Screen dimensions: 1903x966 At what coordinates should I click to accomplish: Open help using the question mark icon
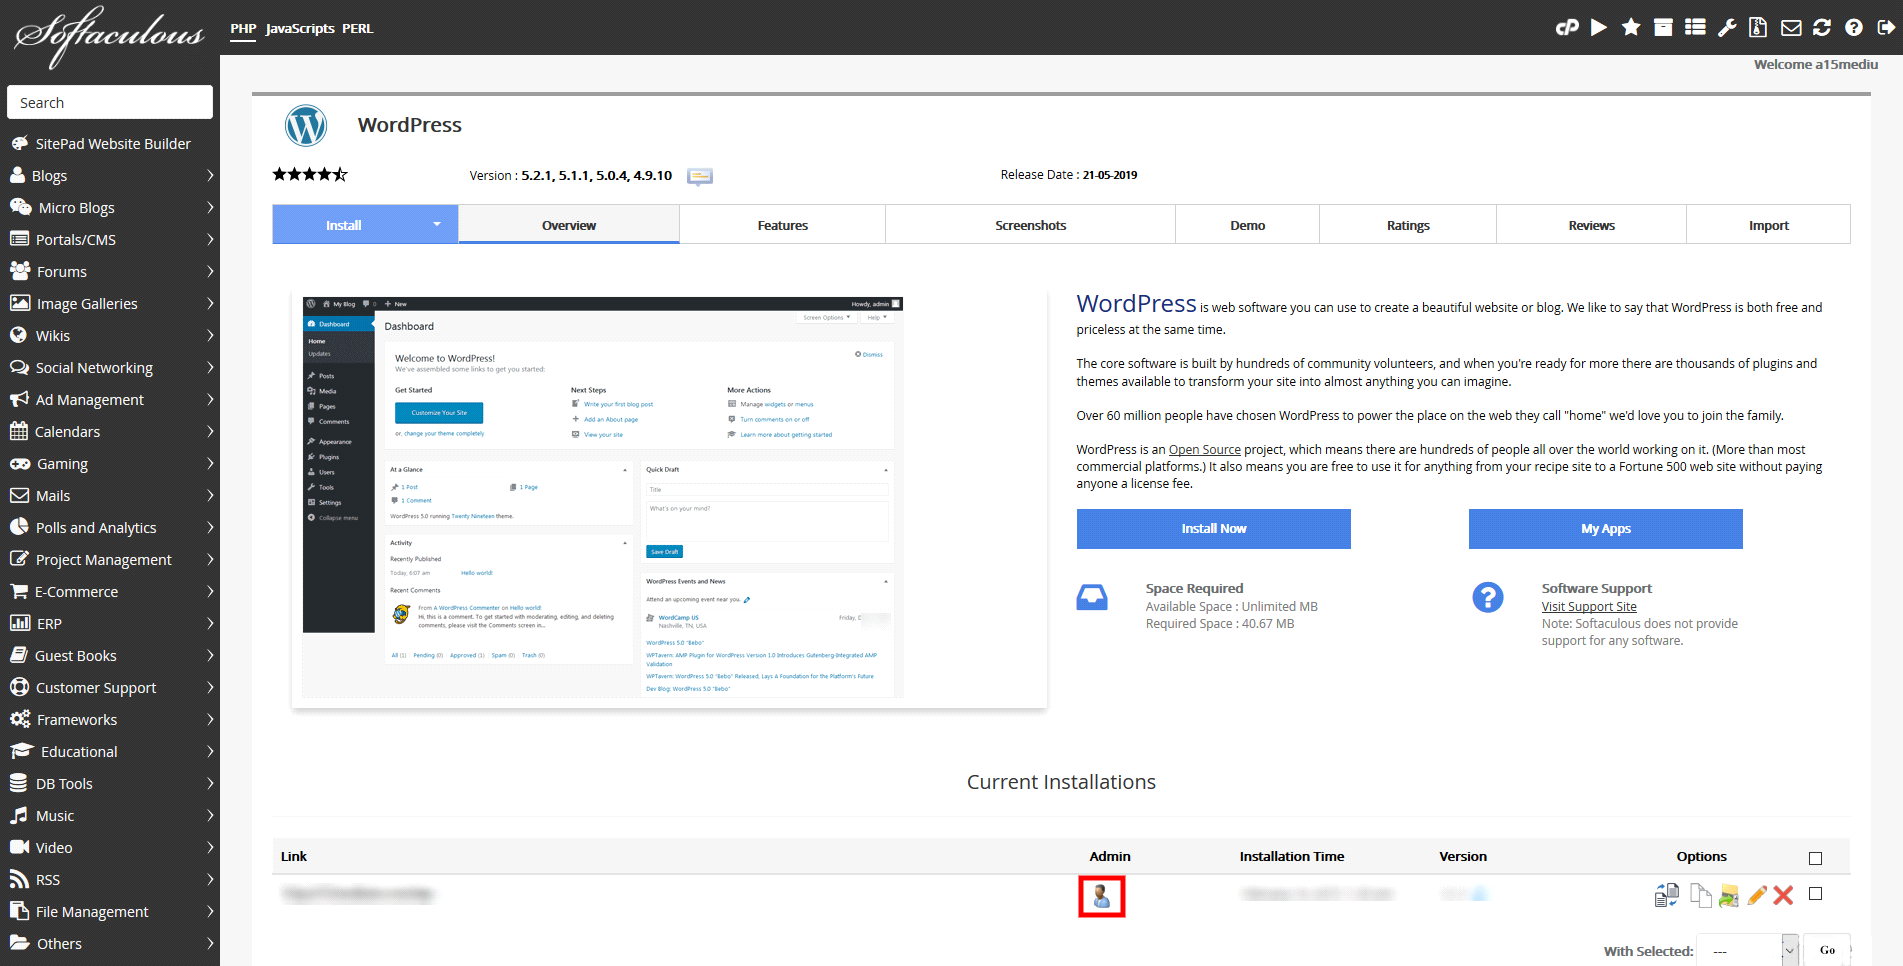click(1854, 27)
